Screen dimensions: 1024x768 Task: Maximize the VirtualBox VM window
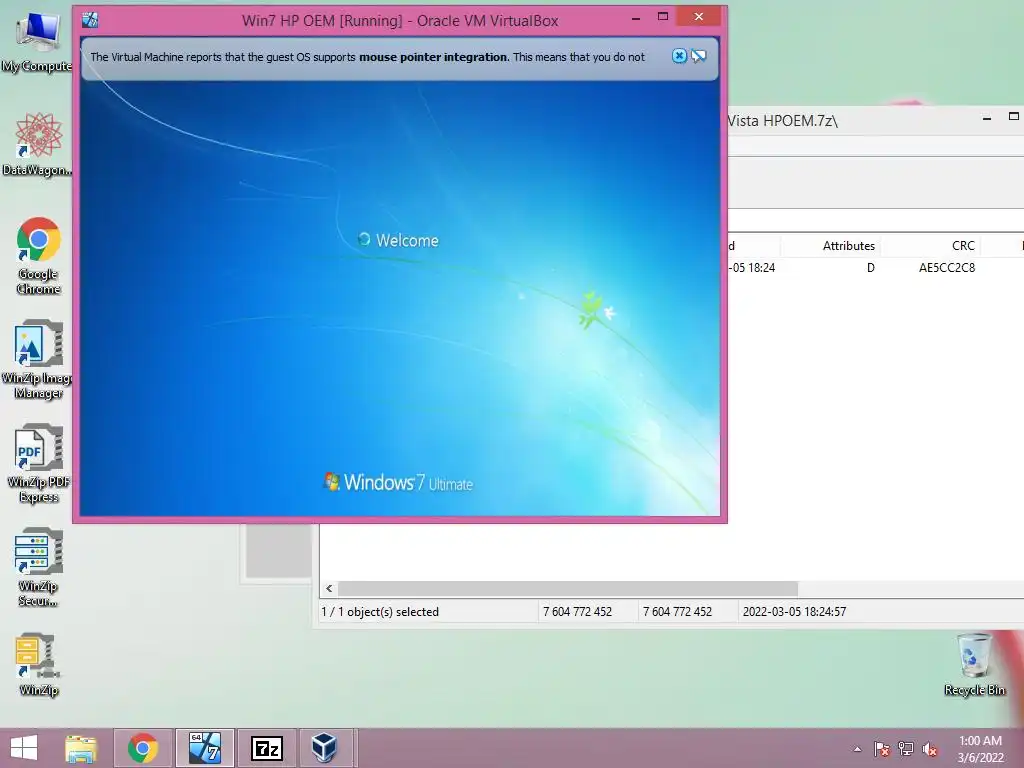(663, 17)
